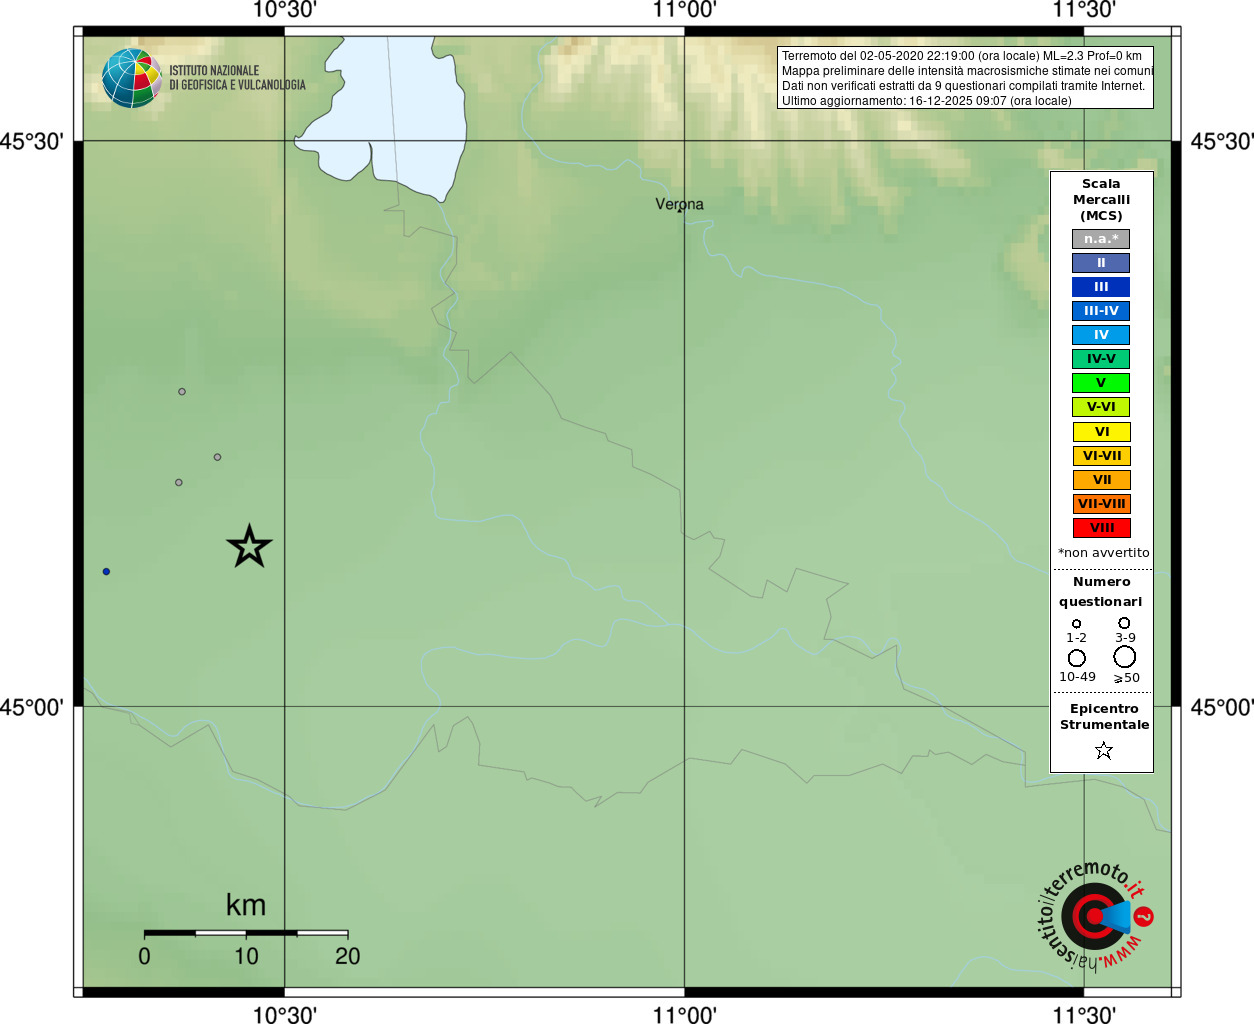The image size is (1254, 1024).
Task: Click the left 45°30' latitude label
Action: point(31,141)
